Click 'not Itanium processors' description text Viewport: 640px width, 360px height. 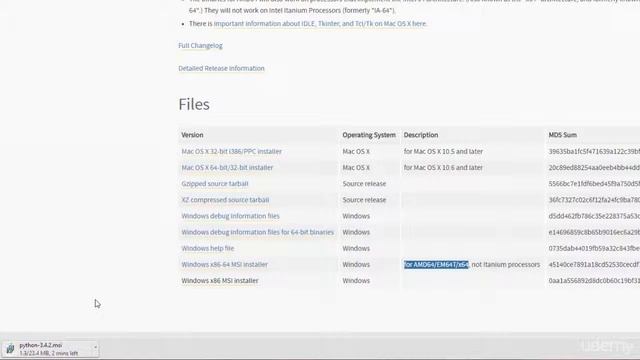[x=506, y=264]
